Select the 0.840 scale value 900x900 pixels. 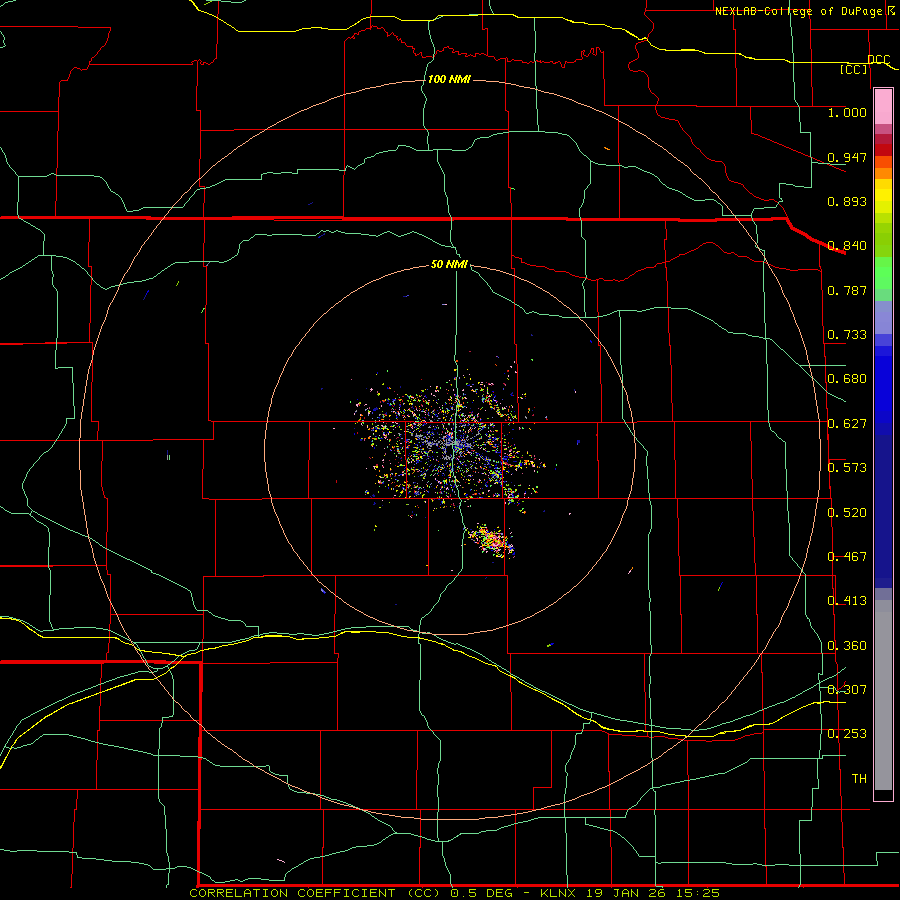pyautogui.click(x=847, y=246)
